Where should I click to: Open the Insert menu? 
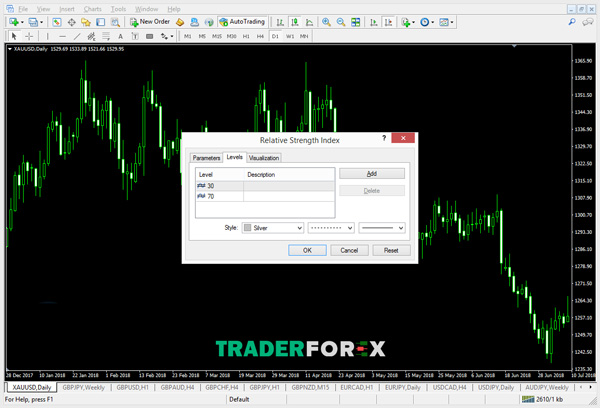[67, 9]
